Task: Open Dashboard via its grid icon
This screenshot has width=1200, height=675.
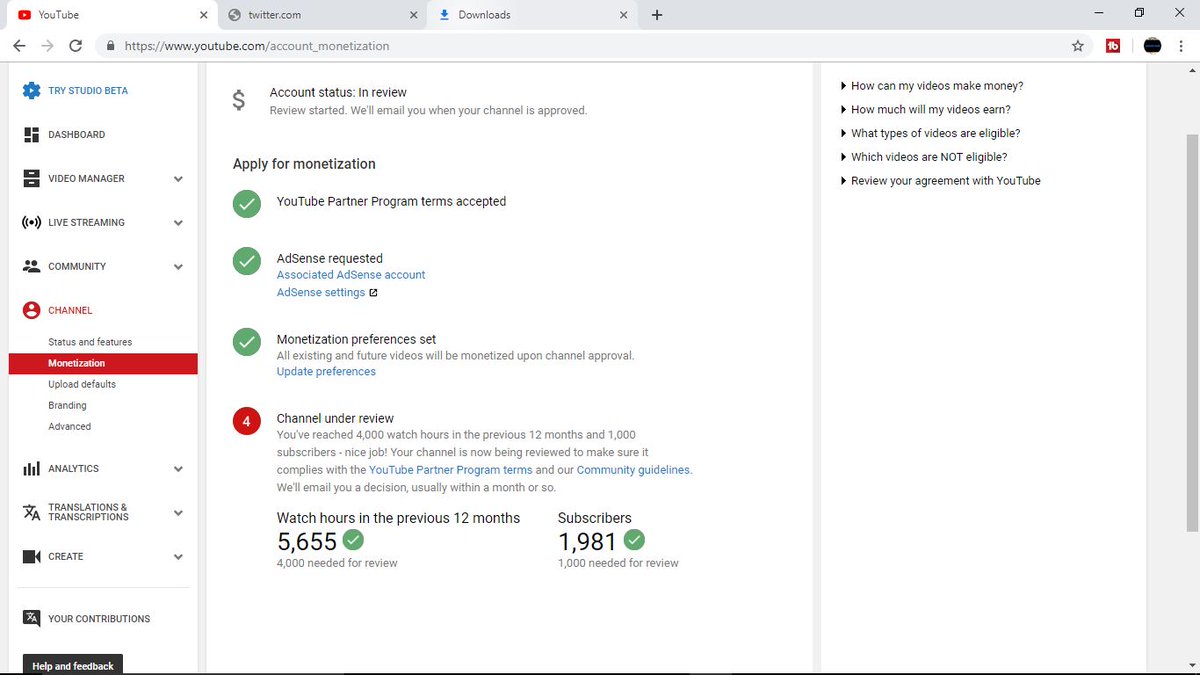Action: pyautogui.click(x=31, y=134)
